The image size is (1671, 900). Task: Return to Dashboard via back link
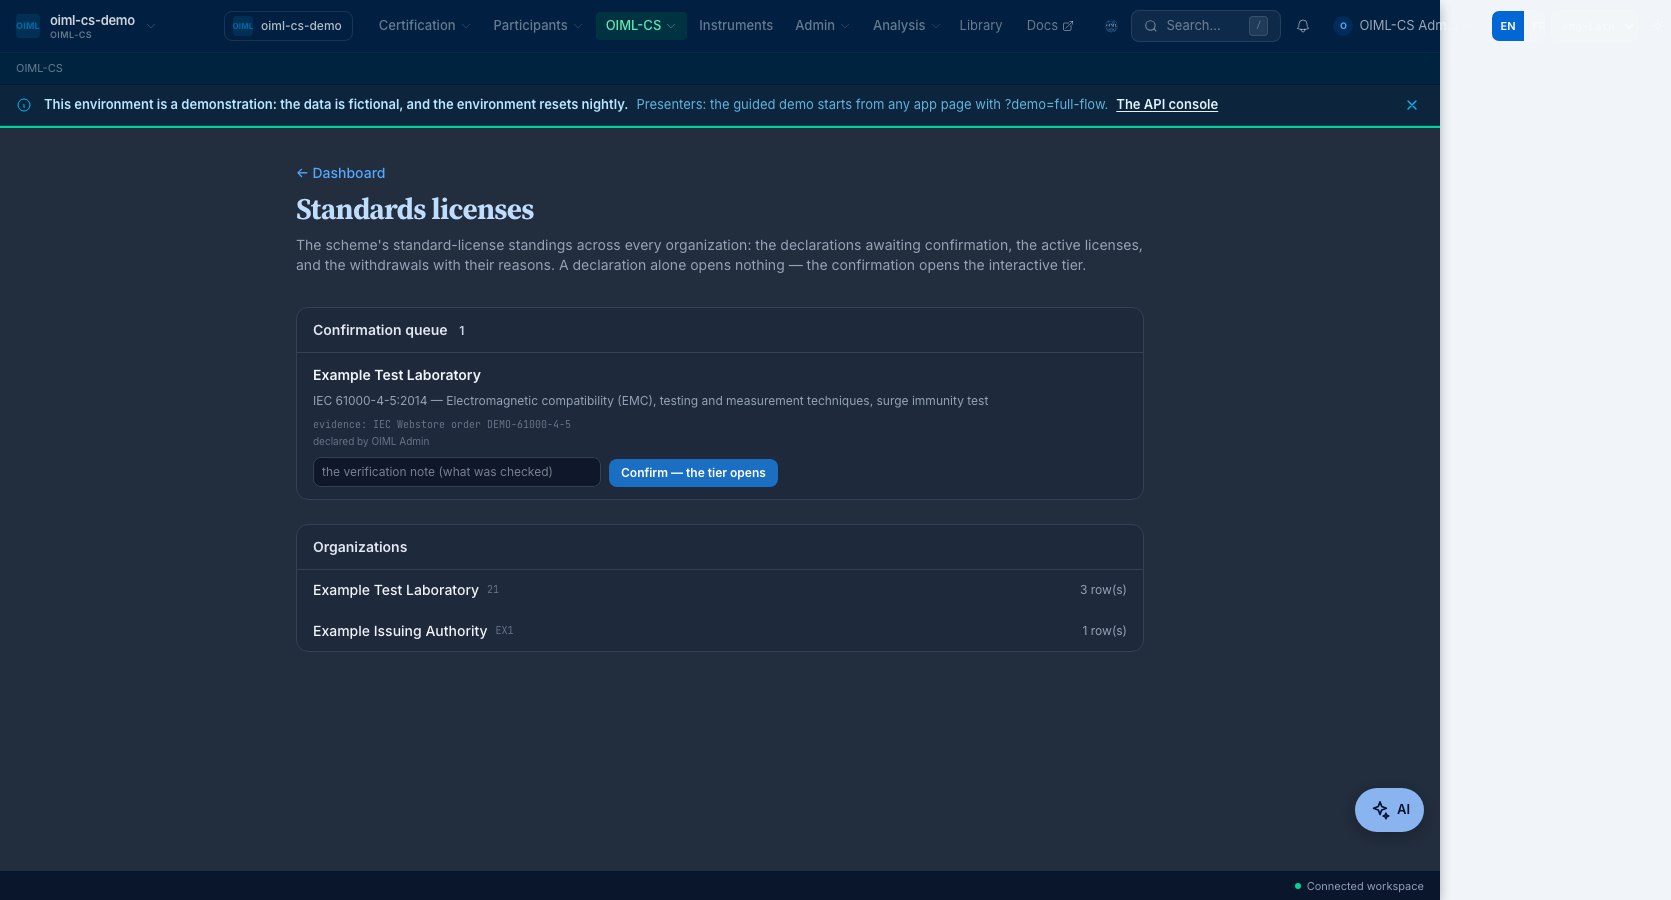341,173
